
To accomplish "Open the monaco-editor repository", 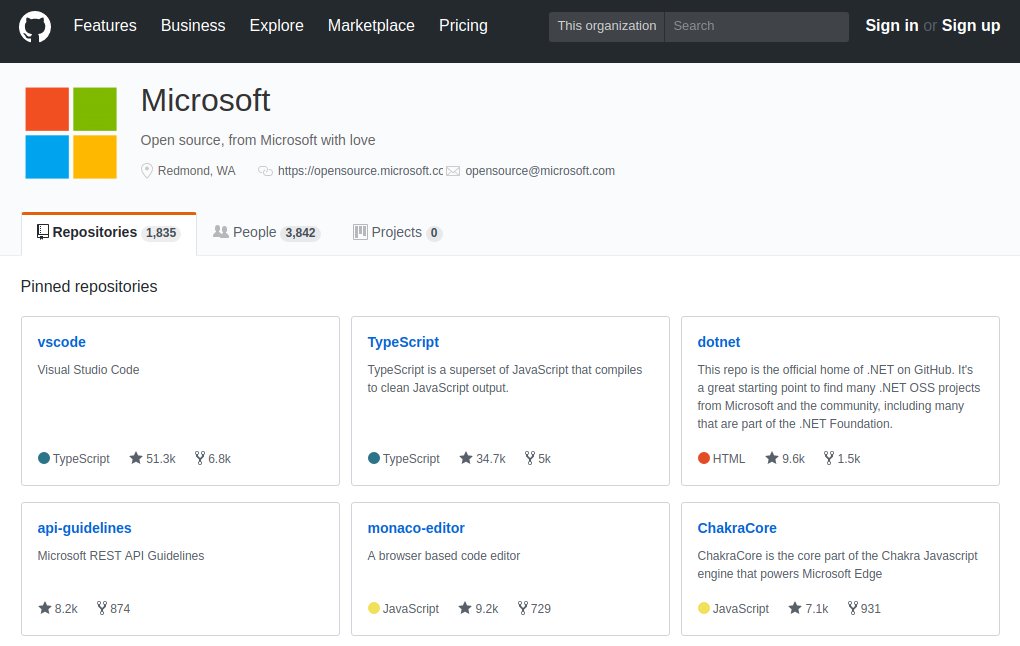I will (416, 528).
